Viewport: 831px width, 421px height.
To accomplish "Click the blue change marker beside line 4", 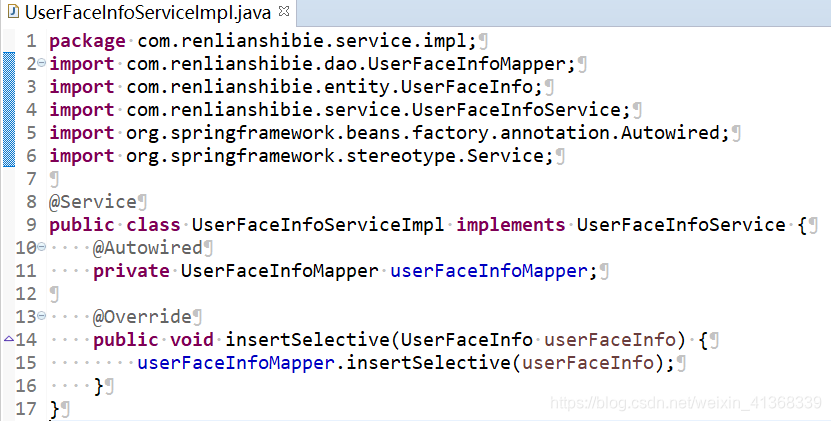I will (9, 110).
